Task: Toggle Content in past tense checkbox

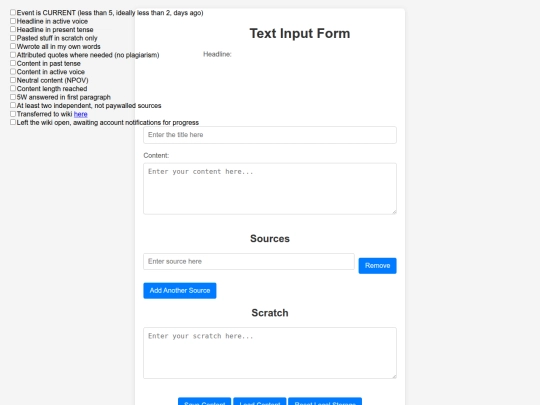Action: coord(13,63)
